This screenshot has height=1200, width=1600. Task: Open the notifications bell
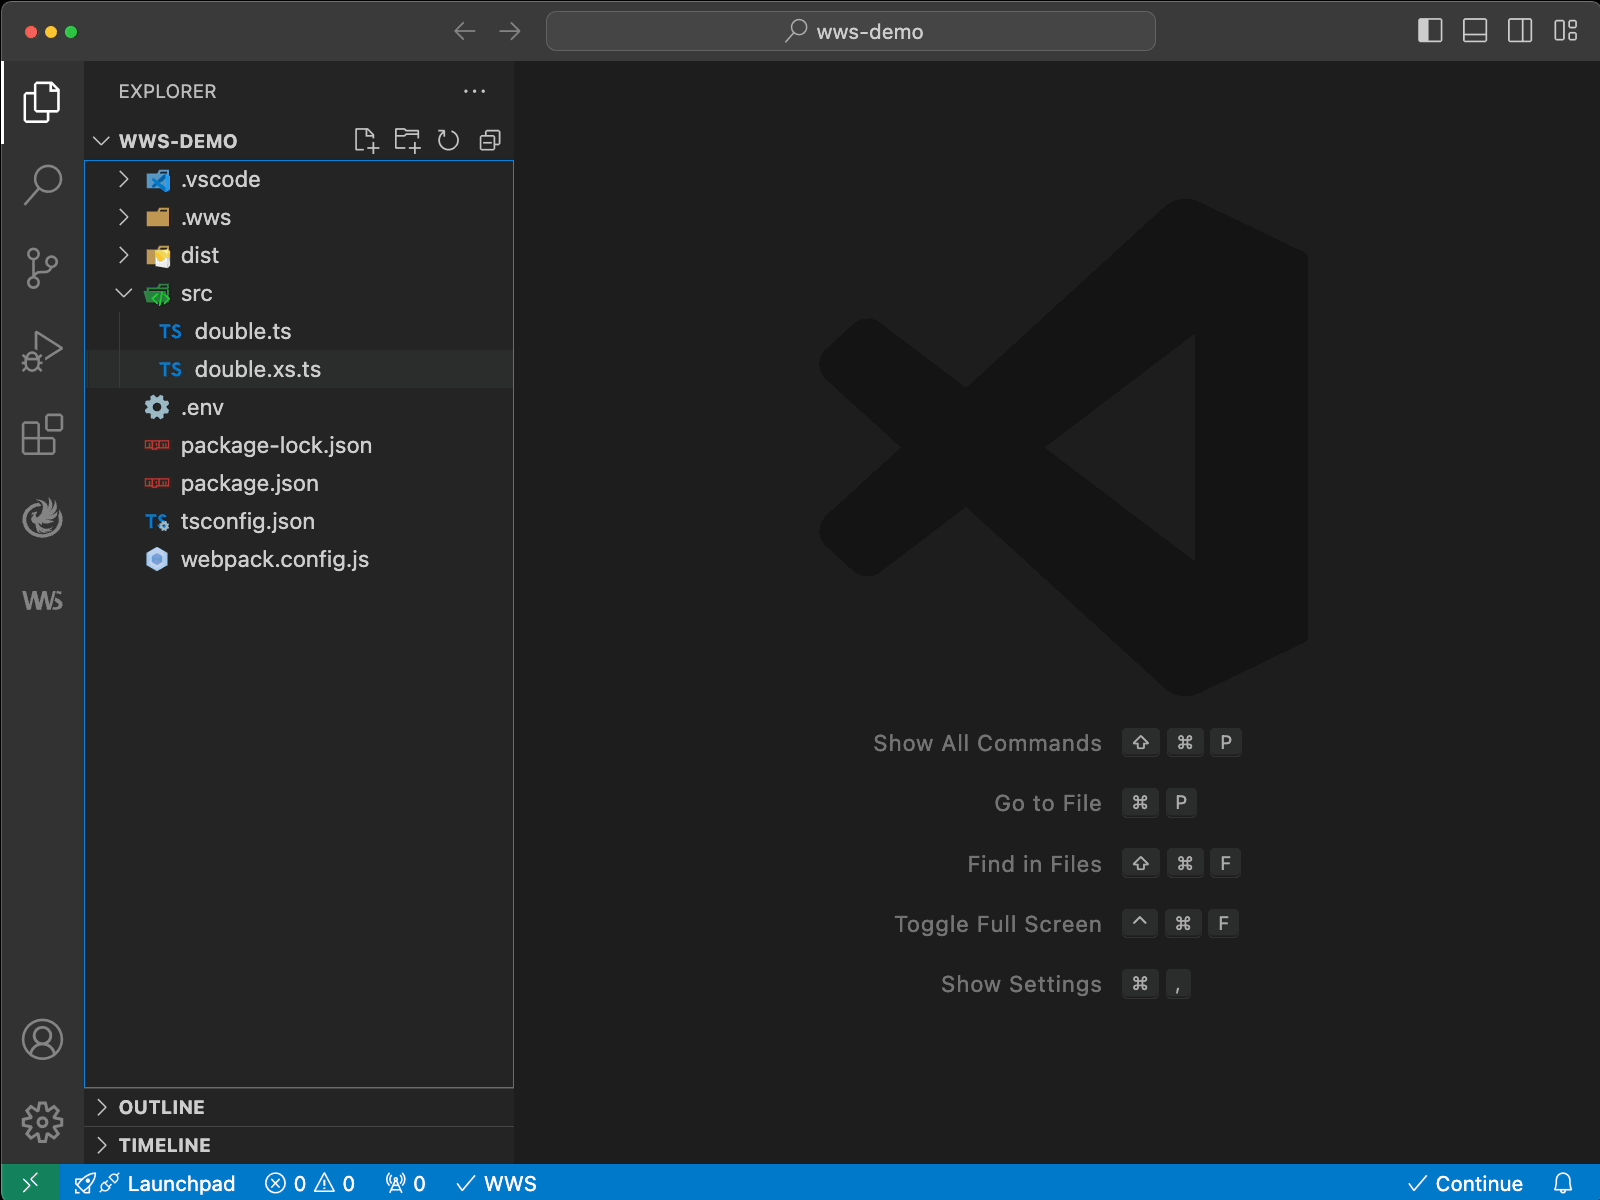point(1564,1183)
